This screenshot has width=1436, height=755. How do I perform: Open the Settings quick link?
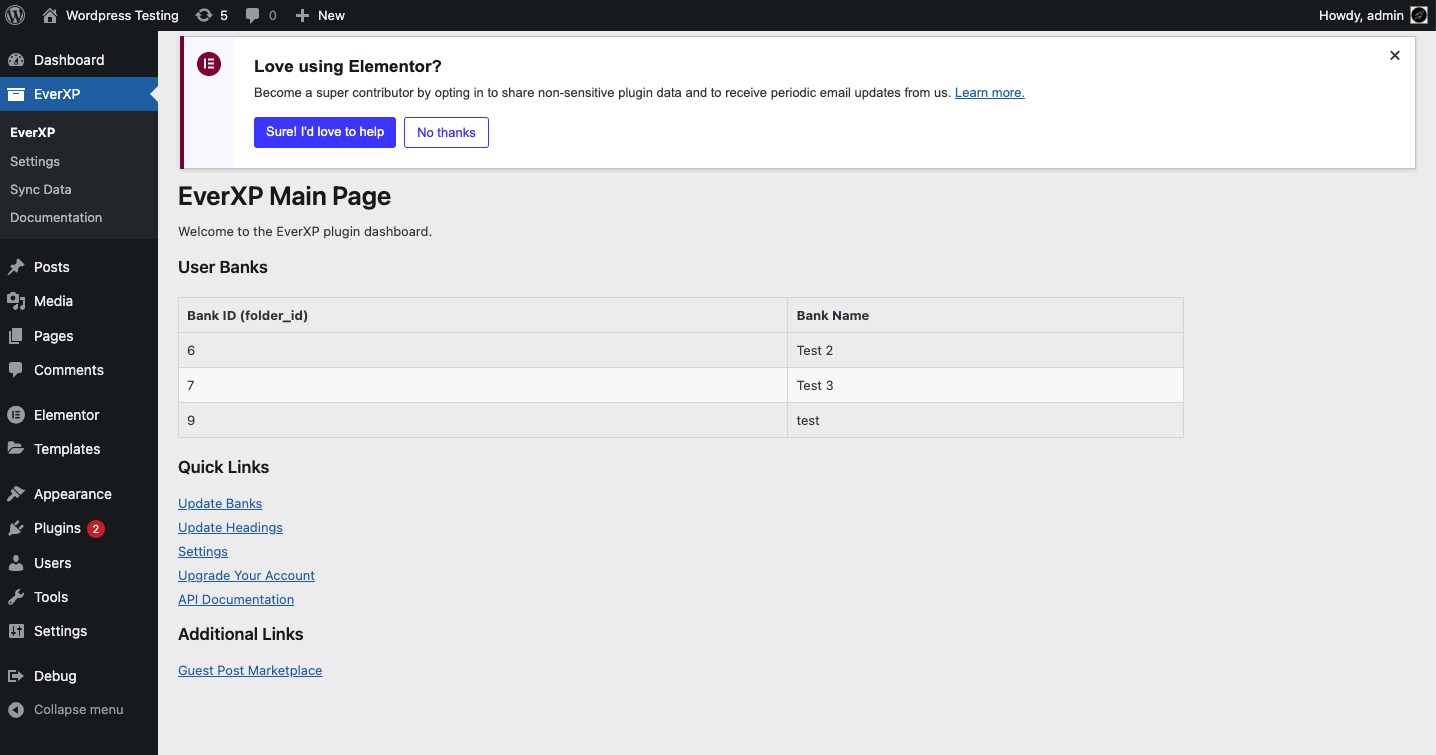203,551
